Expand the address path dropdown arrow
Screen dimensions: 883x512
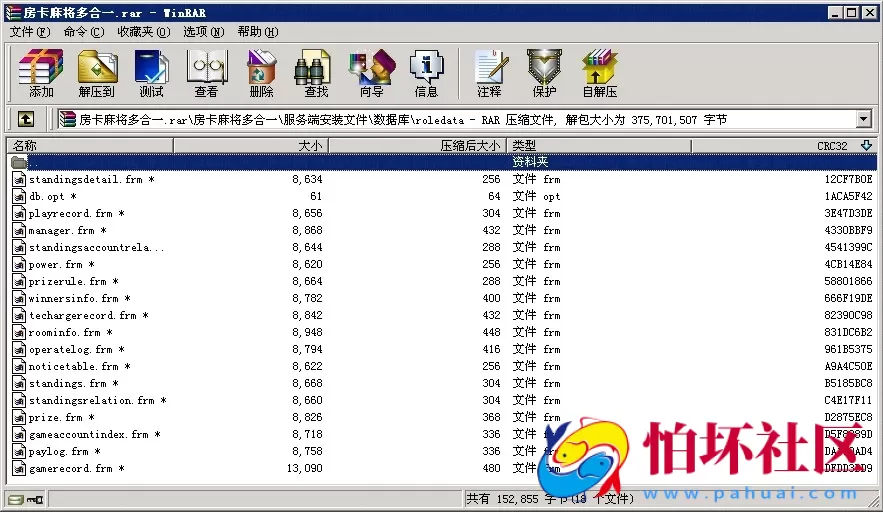[x=864, y=119]
